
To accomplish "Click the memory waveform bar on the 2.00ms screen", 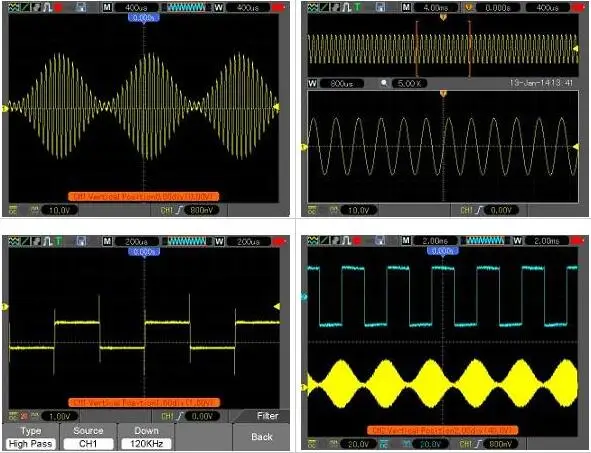I will pos(486,240).
